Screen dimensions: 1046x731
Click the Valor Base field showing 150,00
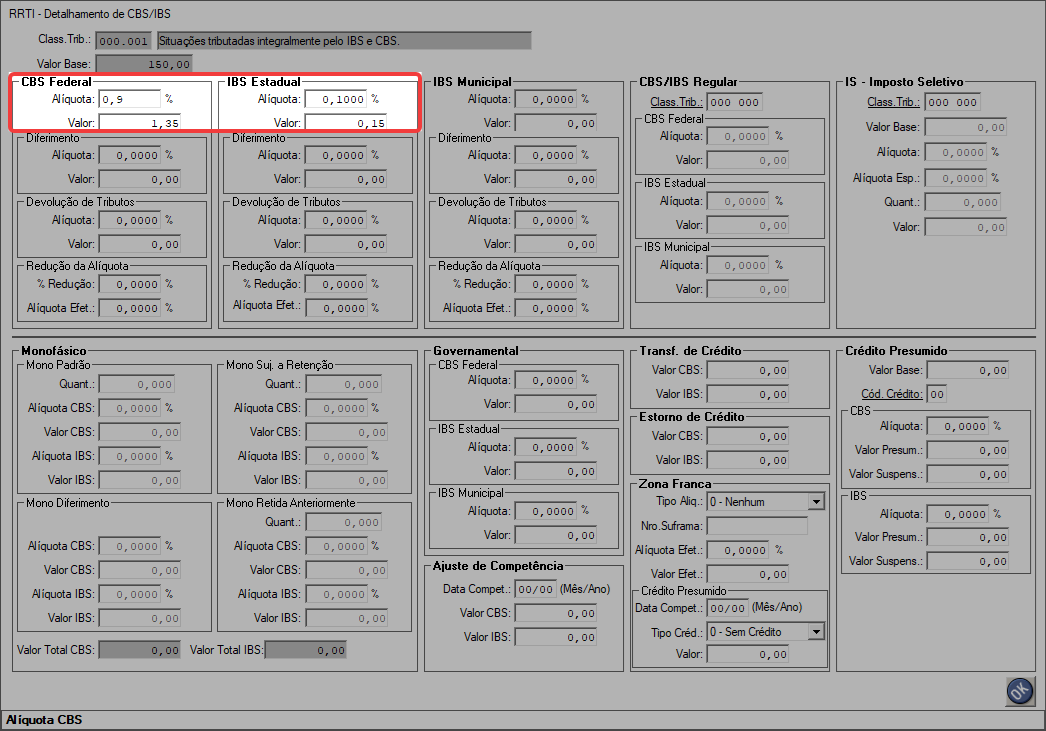click(144, 64)
